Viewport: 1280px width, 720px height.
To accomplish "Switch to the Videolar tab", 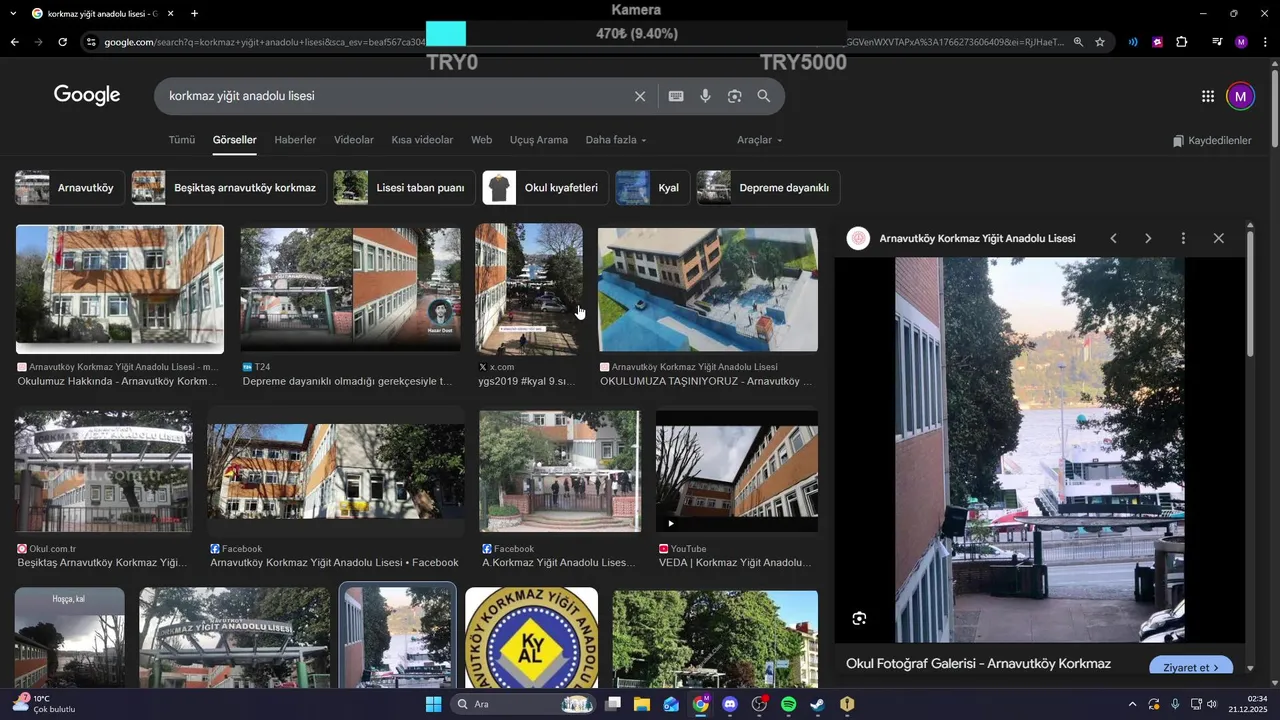I will tap(354, 140).
